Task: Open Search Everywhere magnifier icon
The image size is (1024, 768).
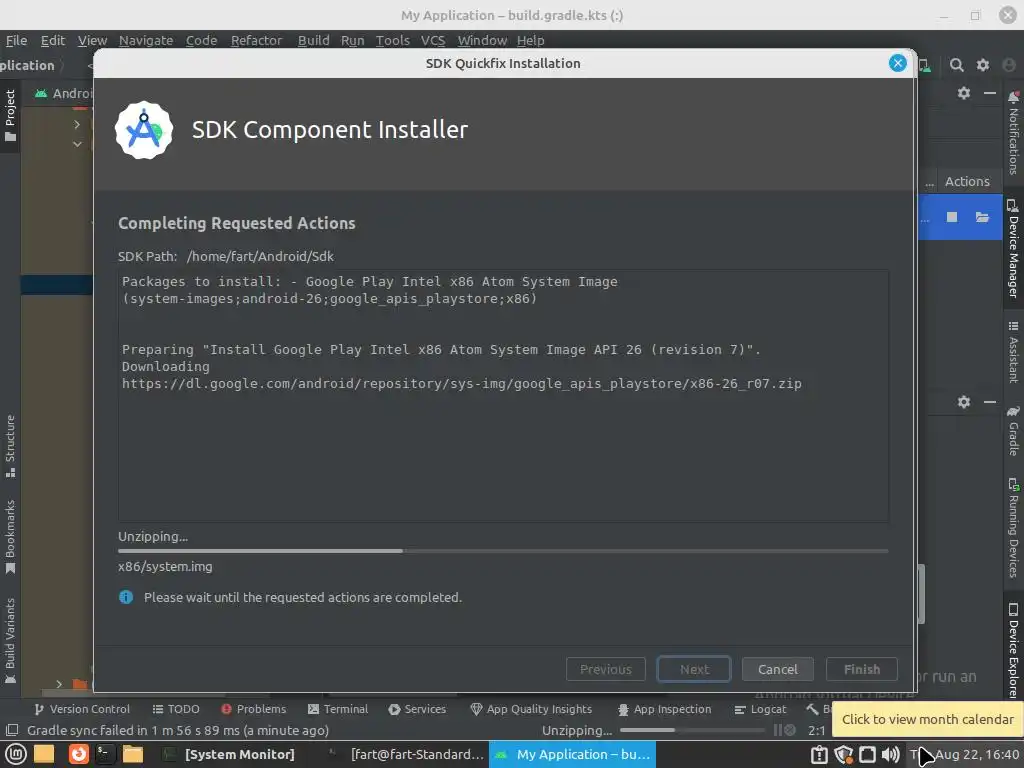Action: (x=956, y=65)
